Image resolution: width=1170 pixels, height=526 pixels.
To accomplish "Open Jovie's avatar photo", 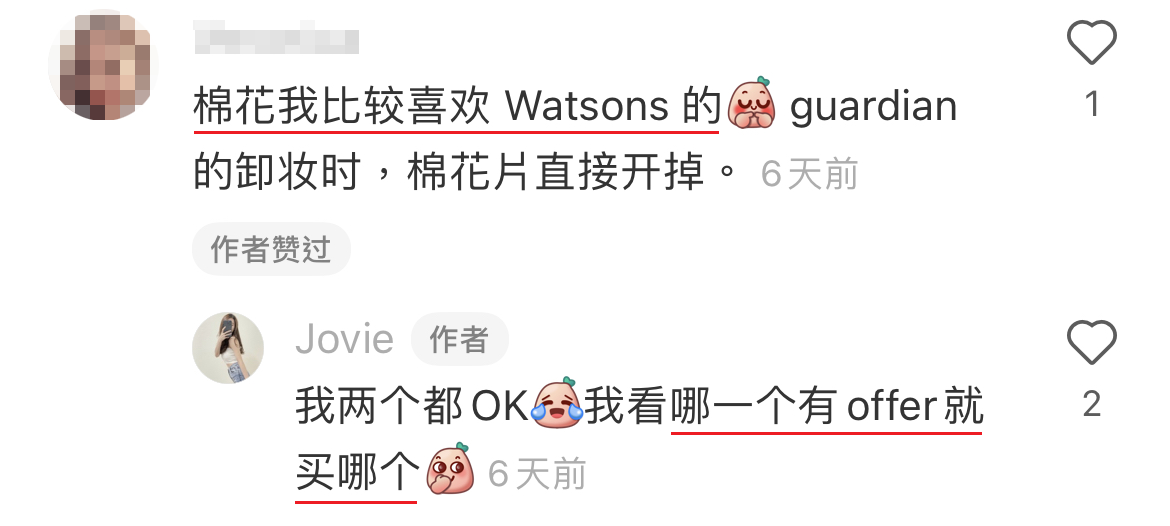I will pos(228,348).
